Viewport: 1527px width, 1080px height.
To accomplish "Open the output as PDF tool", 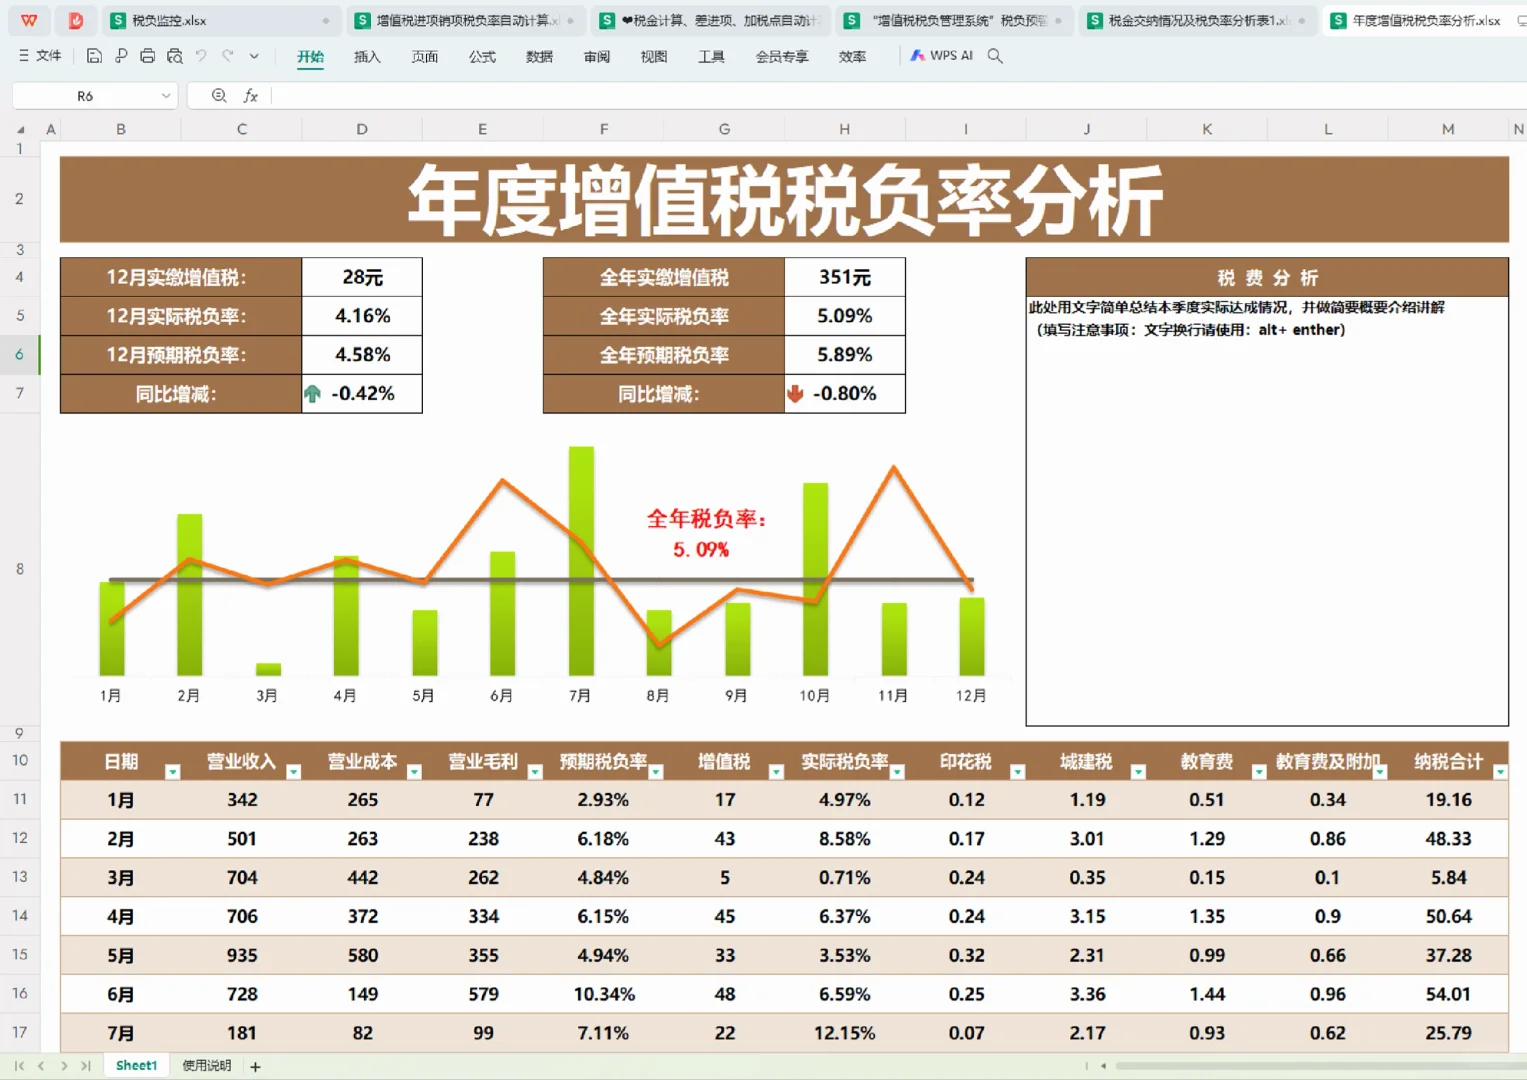I will tap(121, 56).
